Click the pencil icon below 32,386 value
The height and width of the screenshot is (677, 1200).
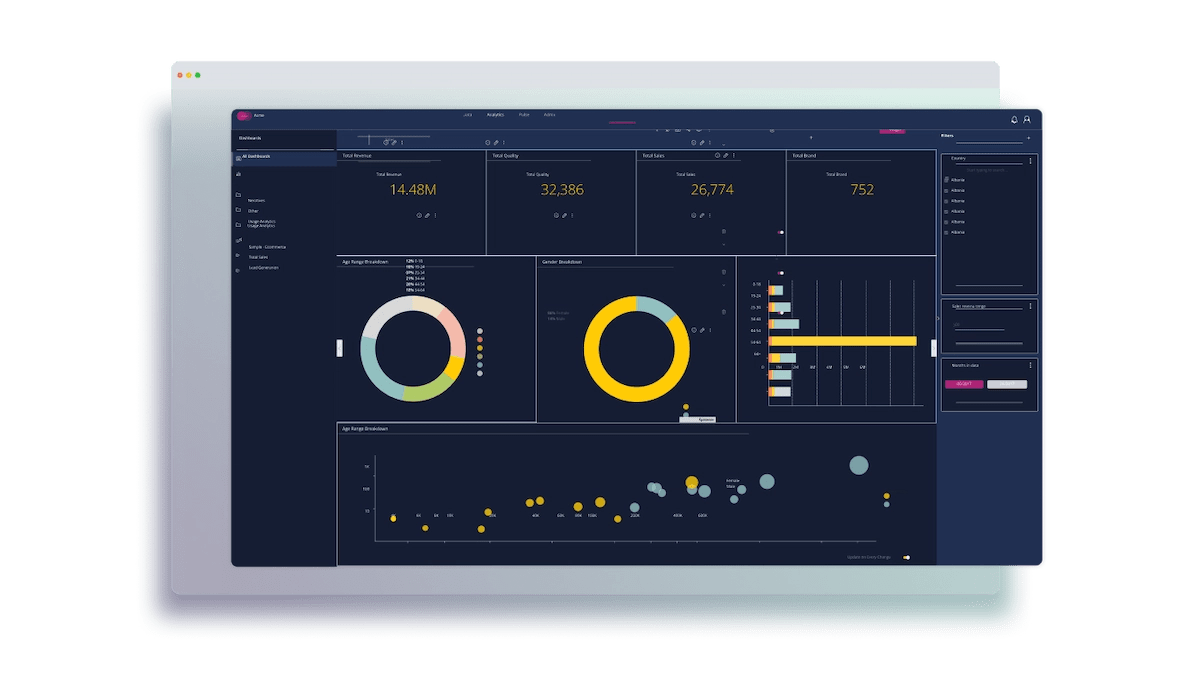564,215
